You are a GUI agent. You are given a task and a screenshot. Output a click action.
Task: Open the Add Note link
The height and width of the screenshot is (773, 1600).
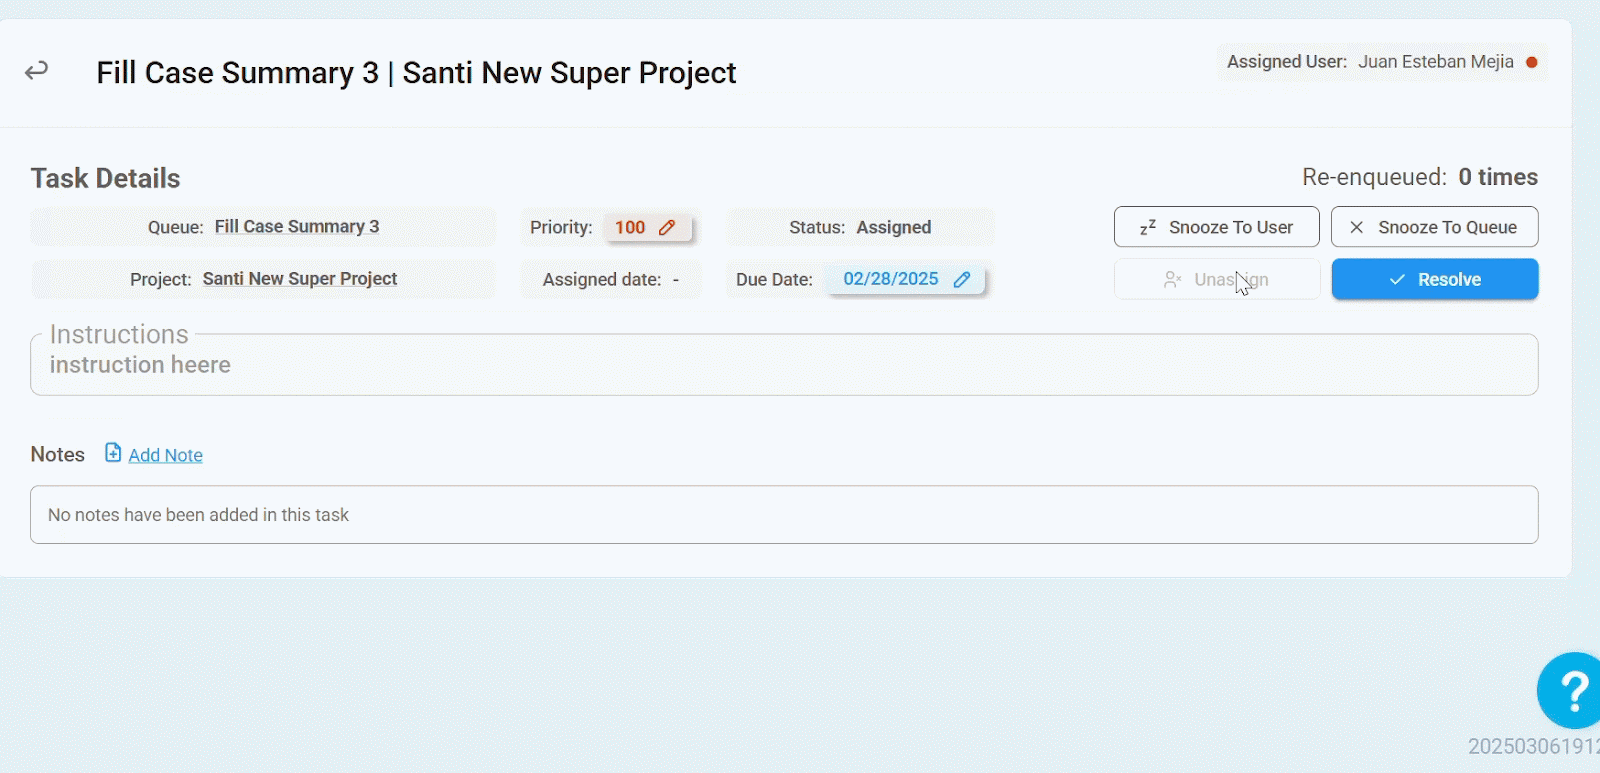(165, 455)
